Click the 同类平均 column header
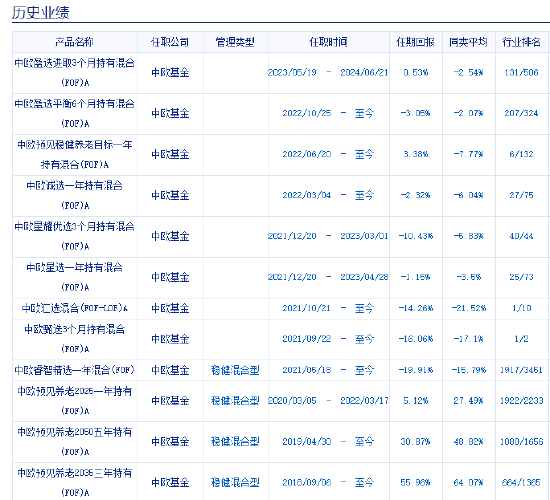 pos(469,42)
